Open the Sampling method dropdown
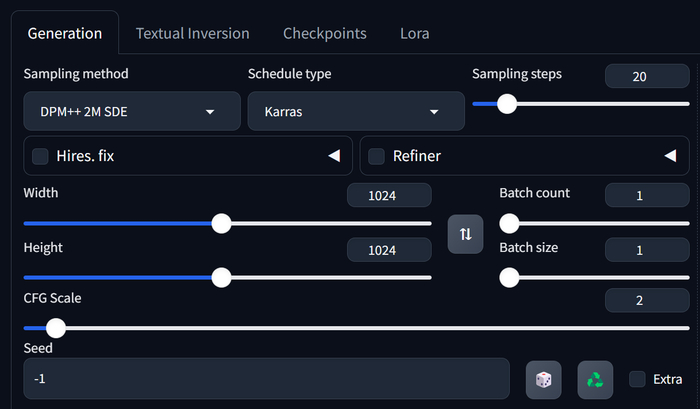Image resolution: width=700 pixels, height=409 pixels. (x=131, y=111)
